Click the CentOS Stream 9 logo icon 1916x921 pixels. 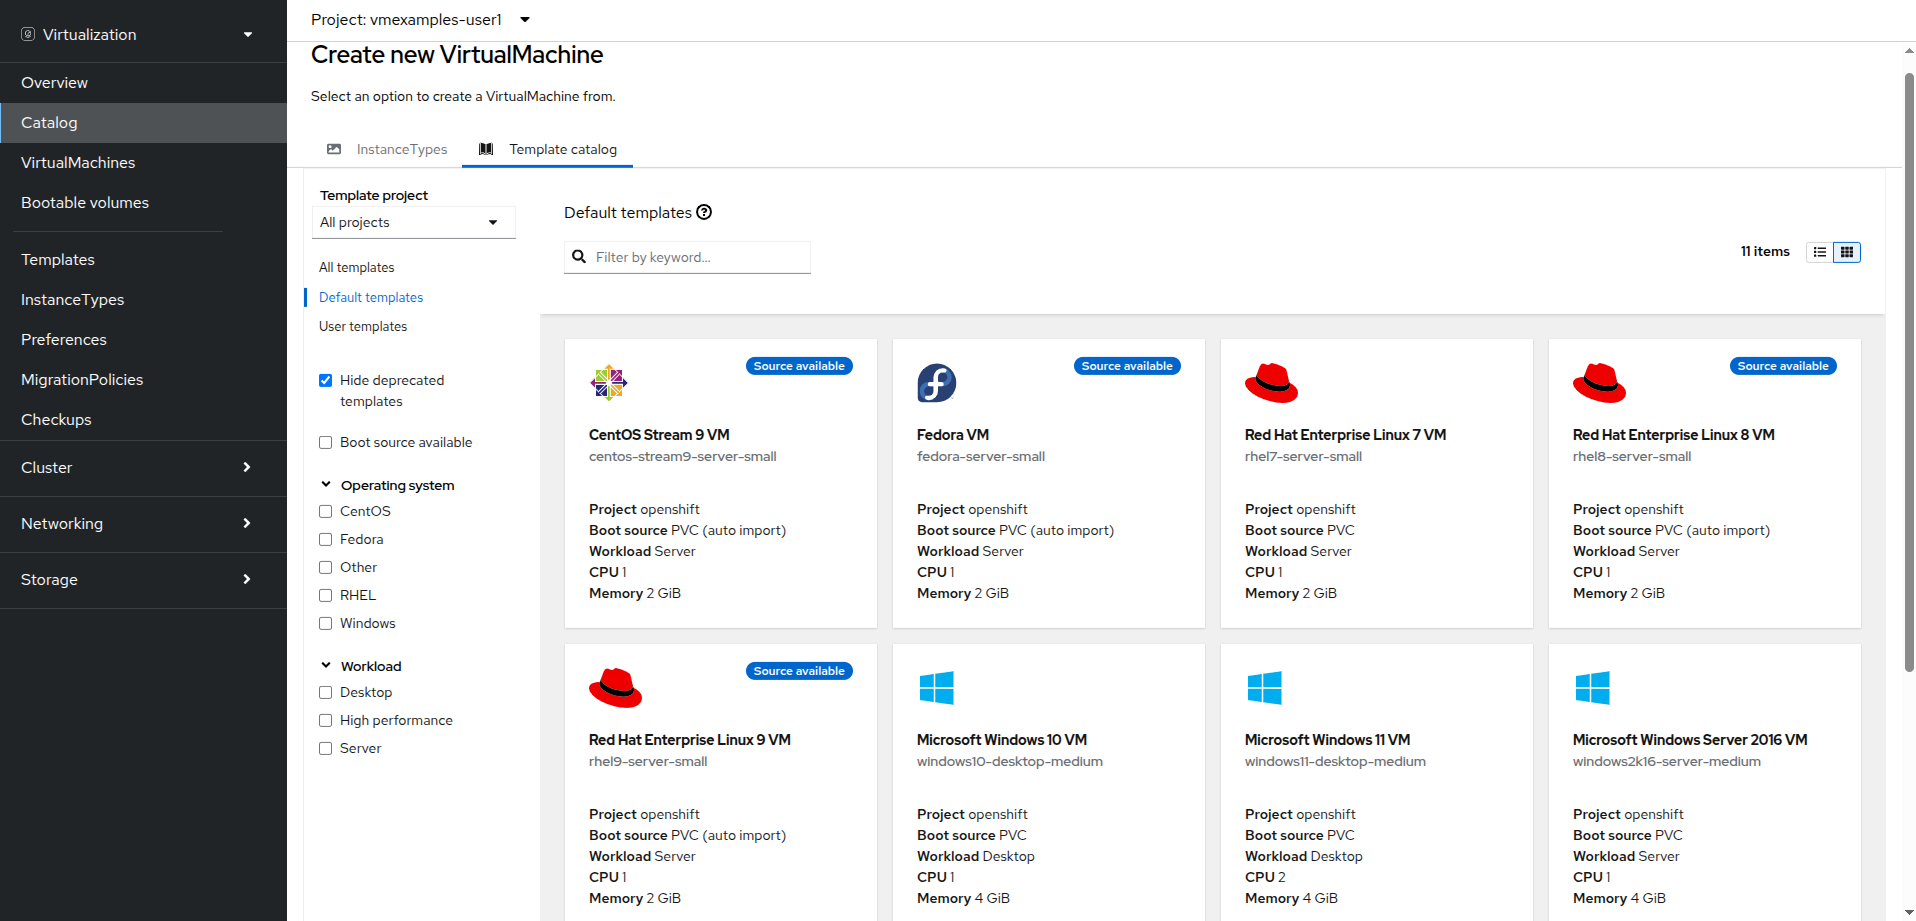608,383
